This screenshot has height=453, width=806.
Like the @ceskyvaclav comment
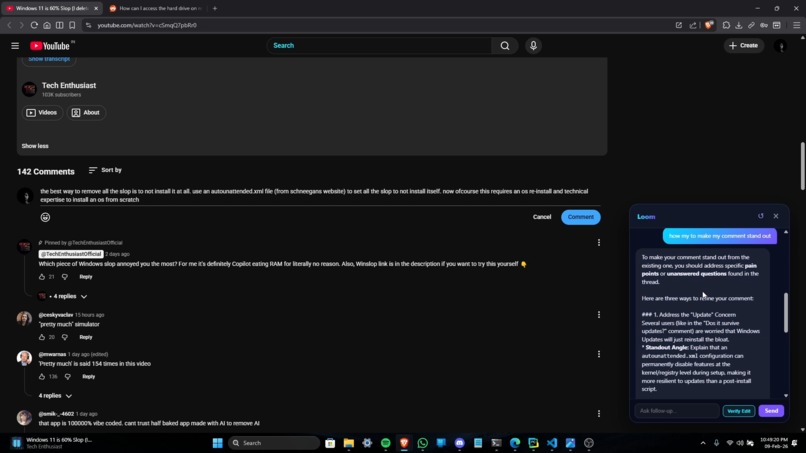(42, 337)
